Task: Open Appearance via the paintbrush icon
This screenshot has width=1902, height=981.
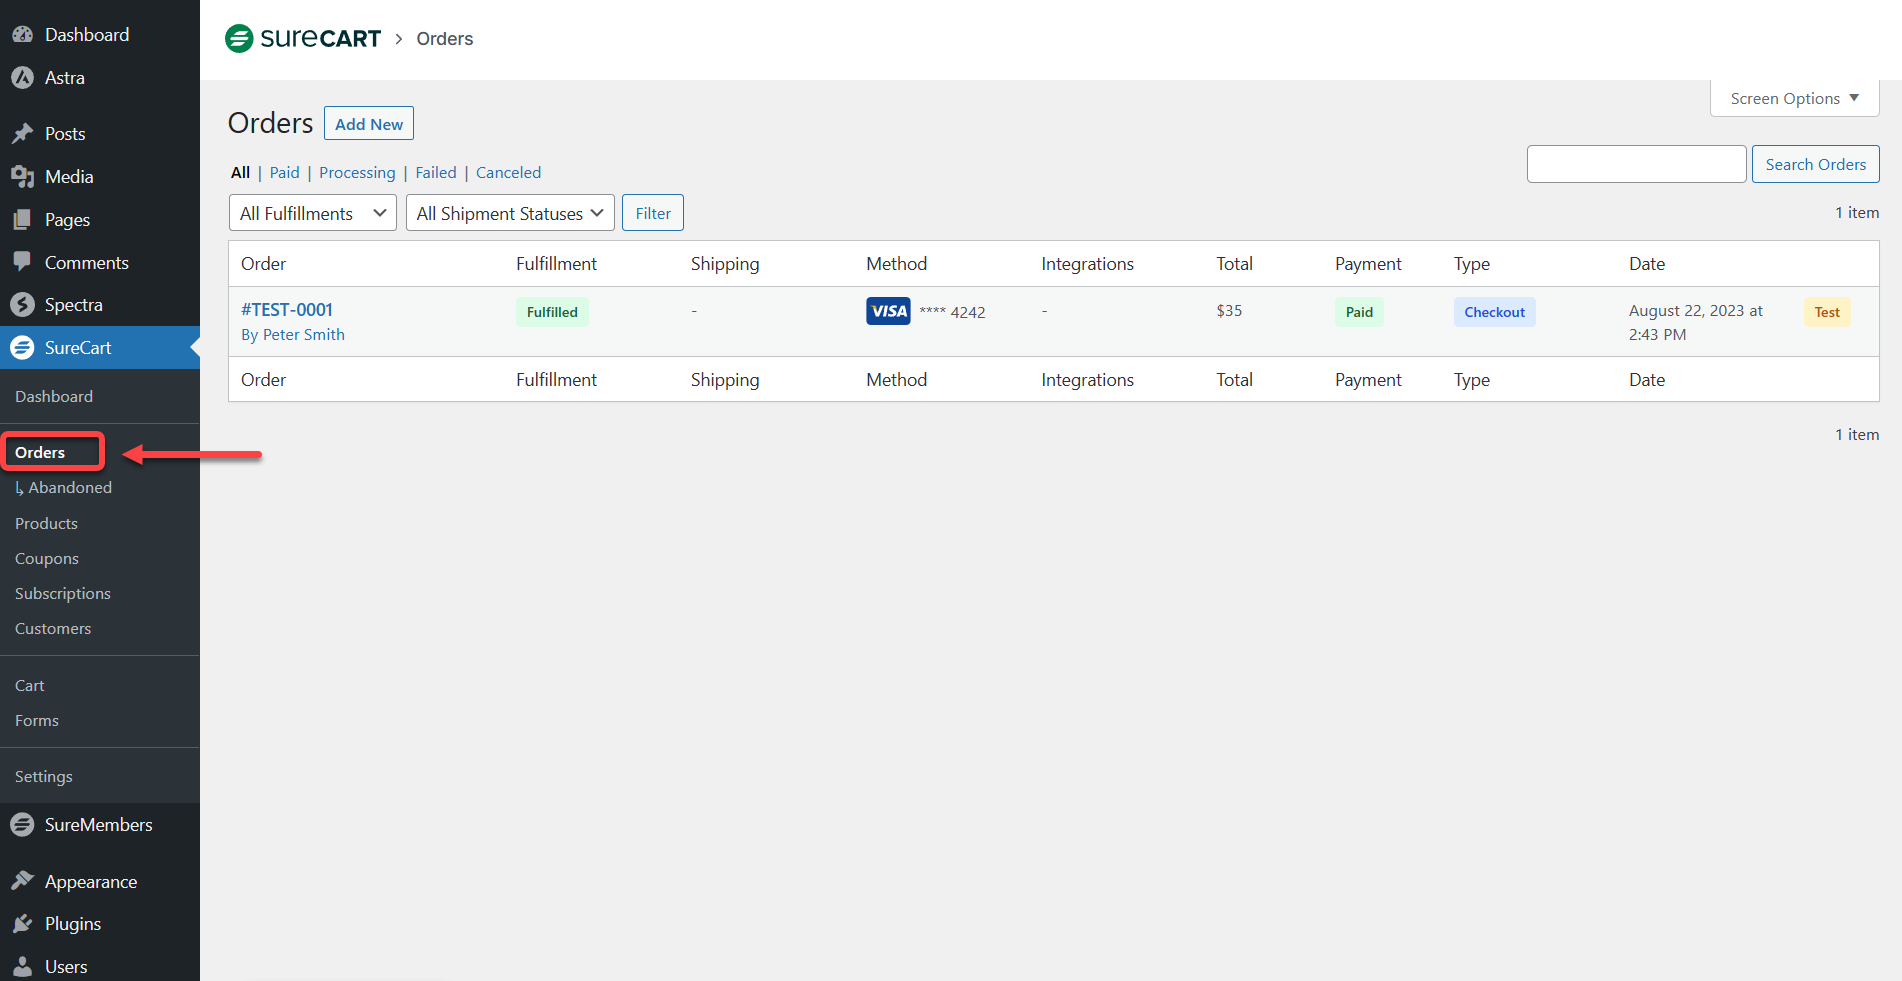Action: (x=22, y=881)
